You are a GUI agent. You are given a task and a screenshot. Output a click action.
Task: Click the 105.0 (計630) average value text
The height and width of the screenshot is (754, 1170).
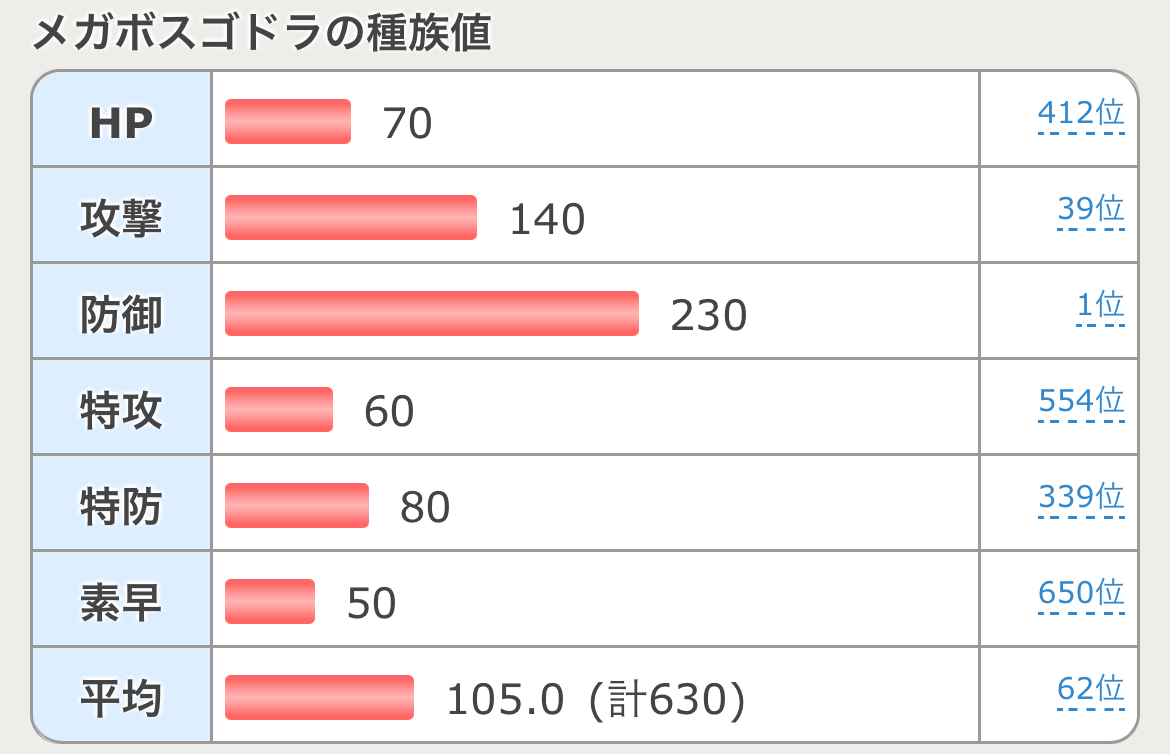pyautogui.click(x=596, y=700)
